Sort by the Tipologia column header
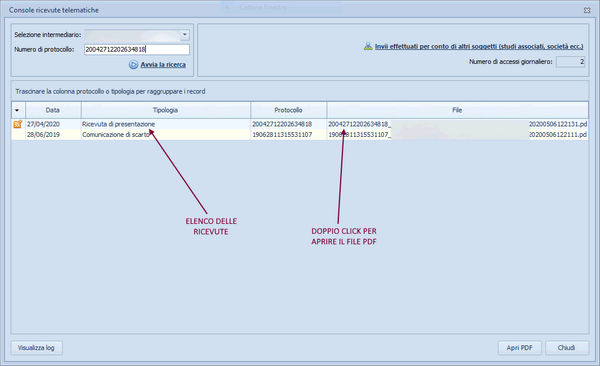The image size is (600, 366). click(166, 110)
